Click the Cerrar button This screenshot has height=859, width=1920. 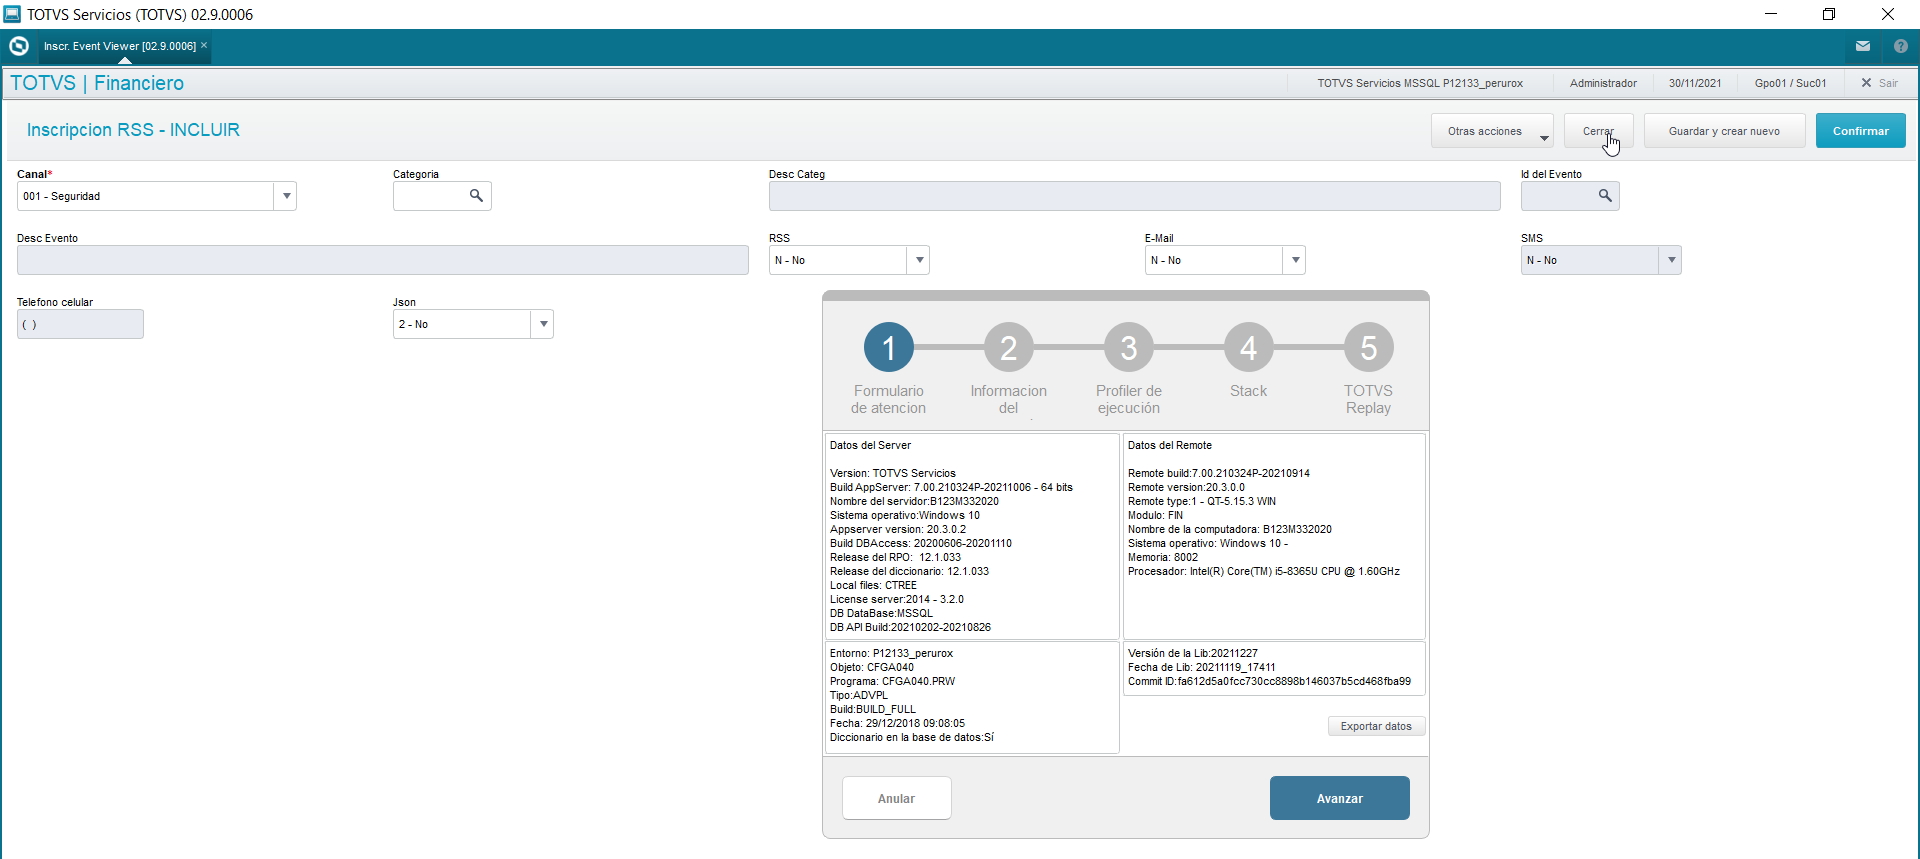(x=1598, y=131)
